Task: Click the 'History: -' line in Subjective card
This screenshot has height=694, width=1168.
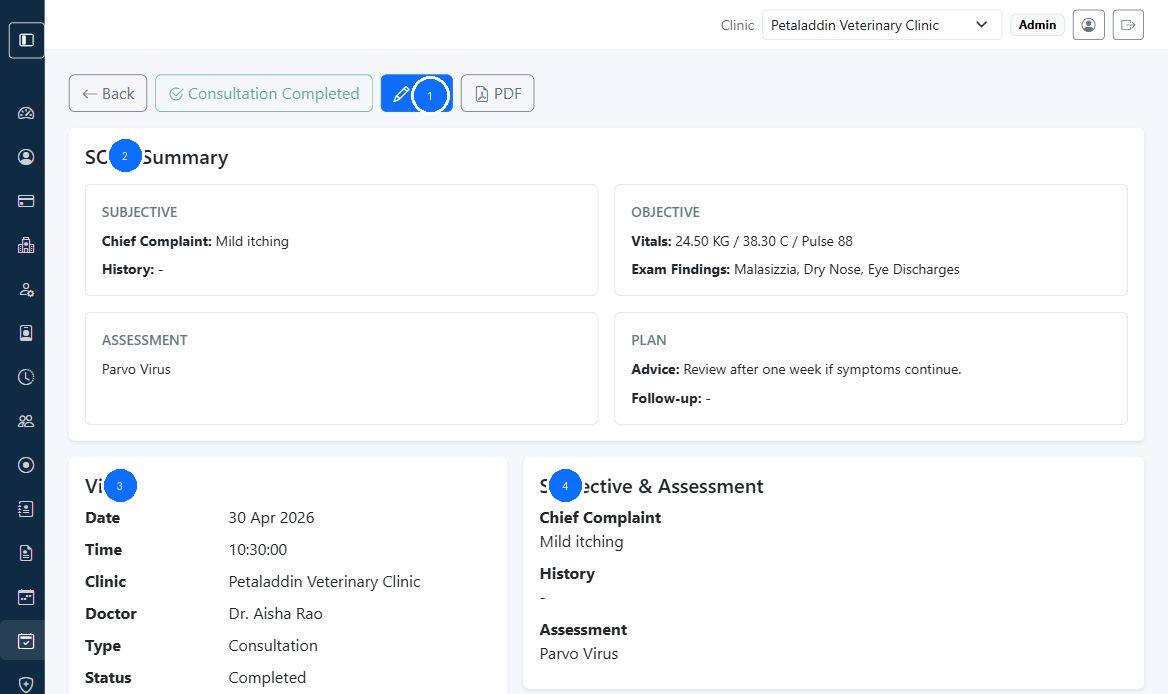Action: pyautogui.click(x=133, y=270)
